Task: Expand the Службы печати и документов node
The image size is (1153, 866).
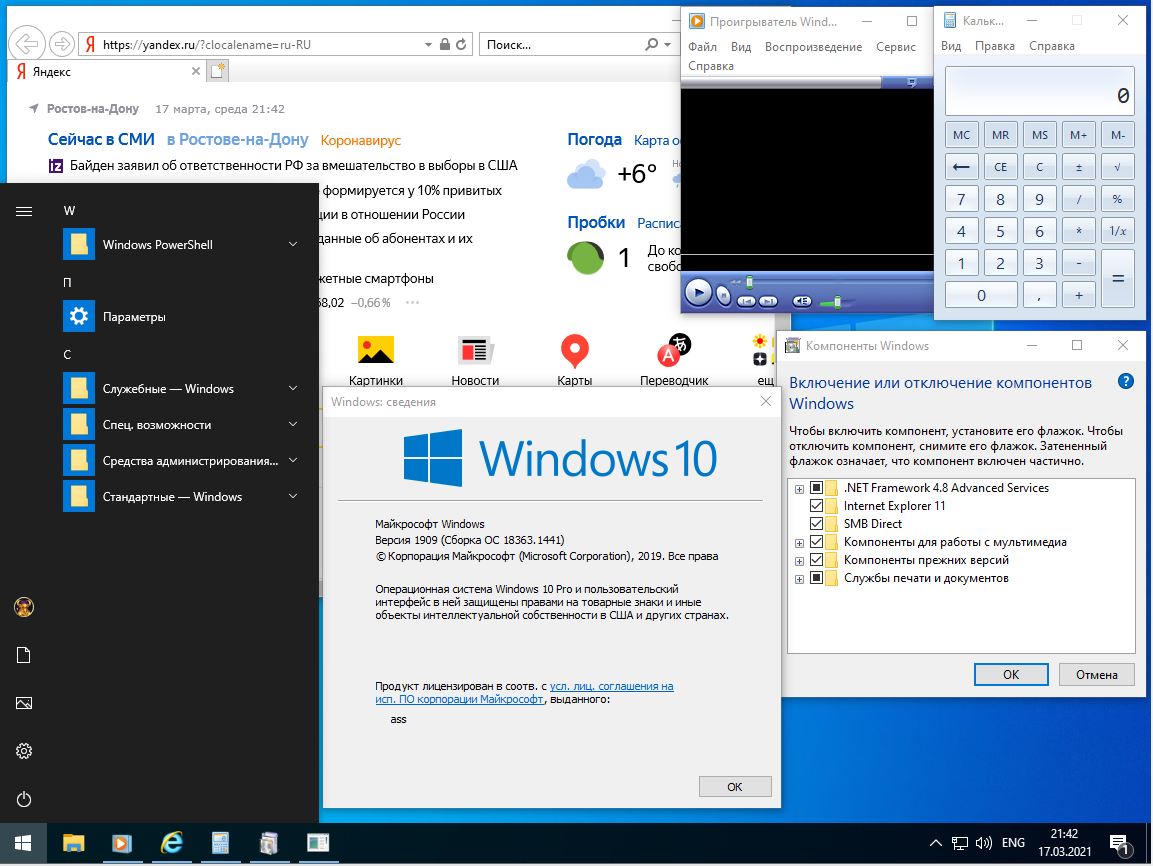Action: point(799,579)
